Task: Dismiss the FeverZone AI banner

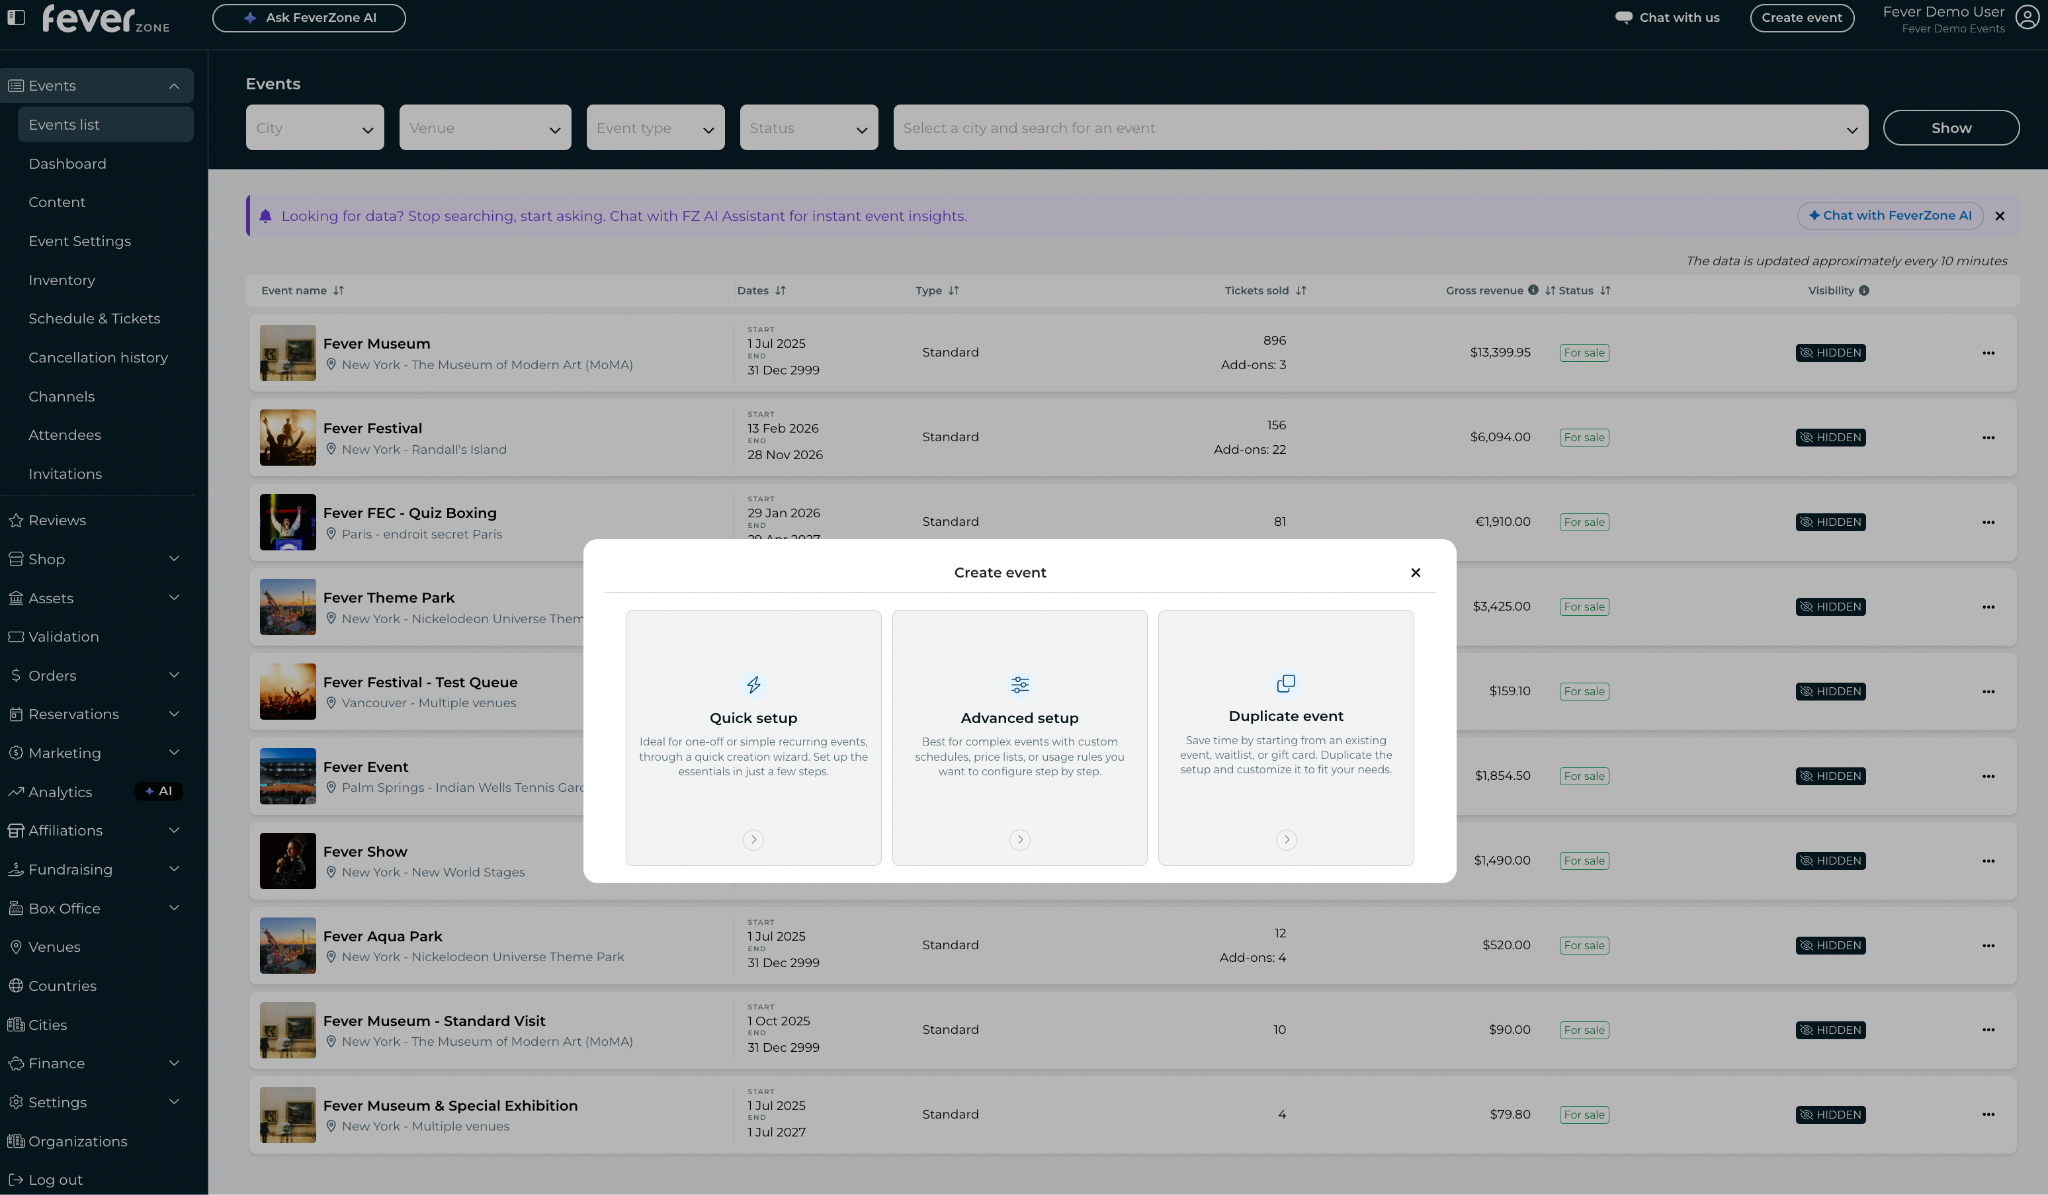Action: 2000,216
